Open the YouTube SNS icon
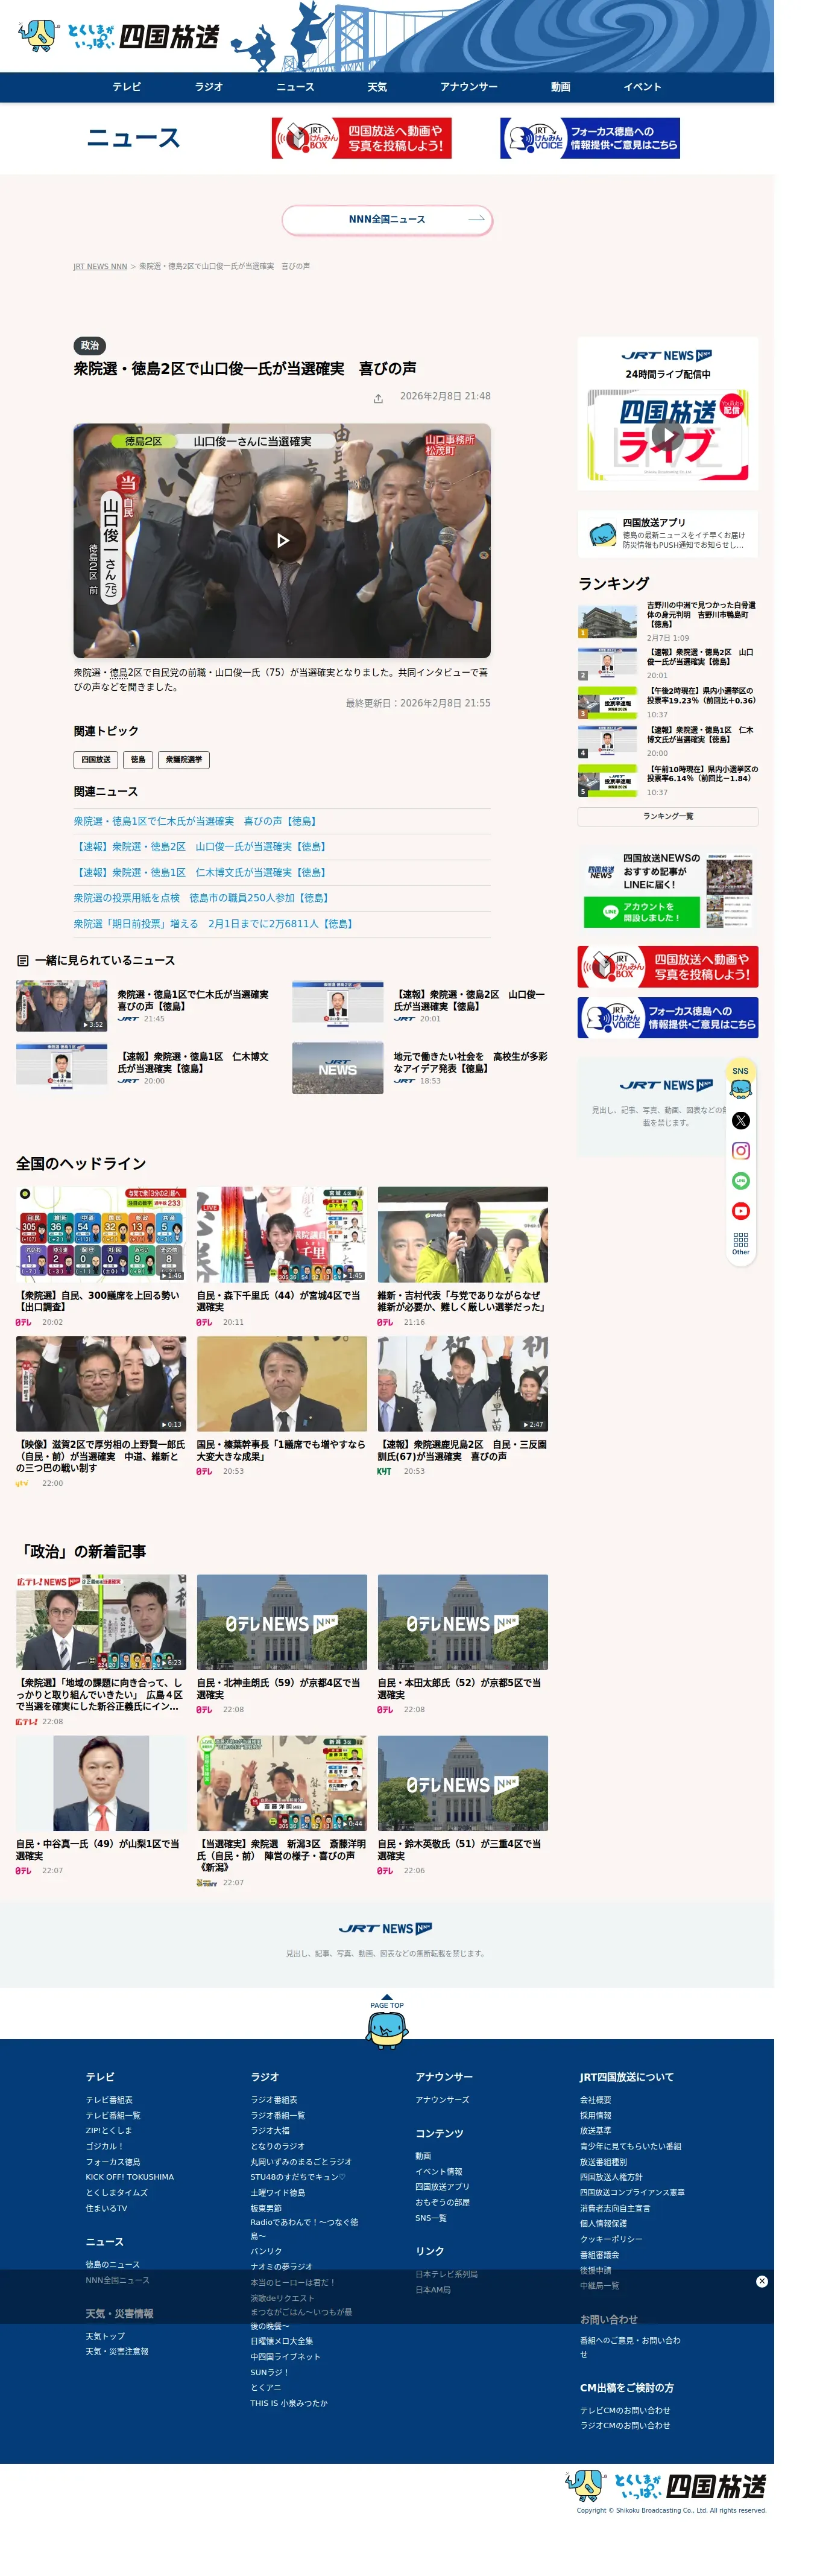Image resolution: width=820 pixels, height=2576 pixels. click(740, 1210)
